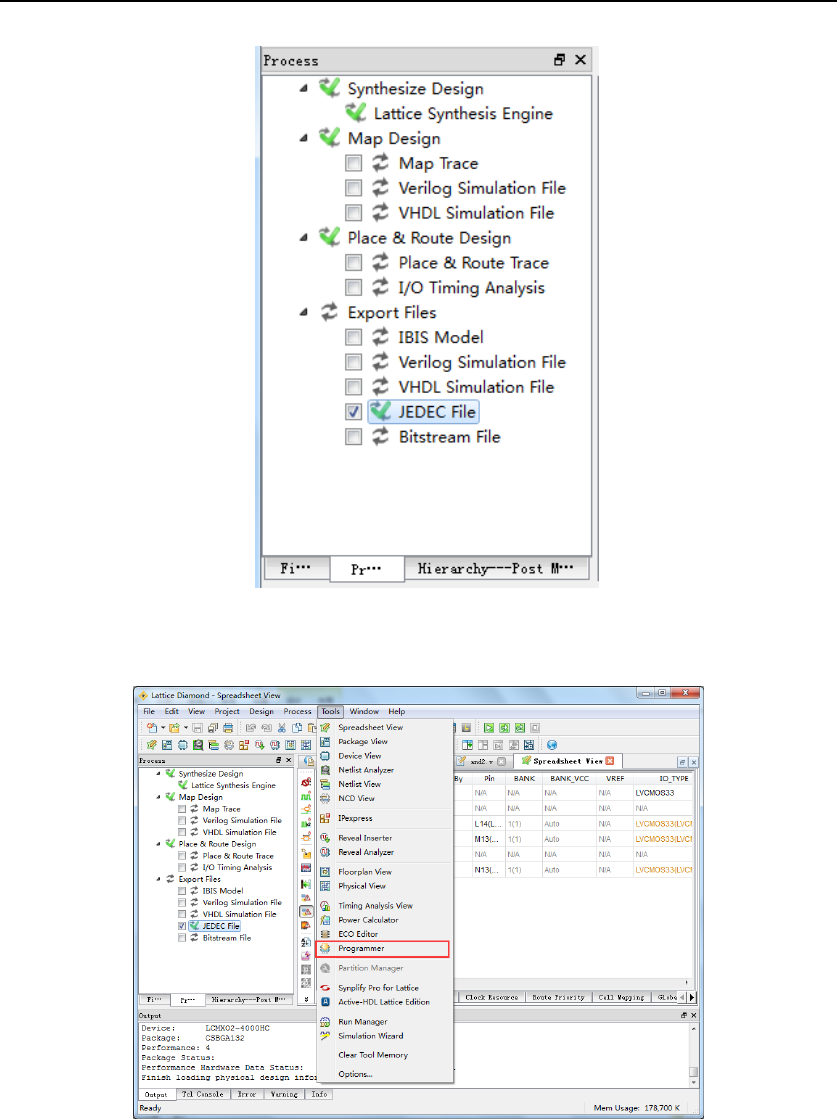Collapse Map Design in Lattice Diamond window
This screenshot has height=1119, width=837.
click(x=158, y=797)
